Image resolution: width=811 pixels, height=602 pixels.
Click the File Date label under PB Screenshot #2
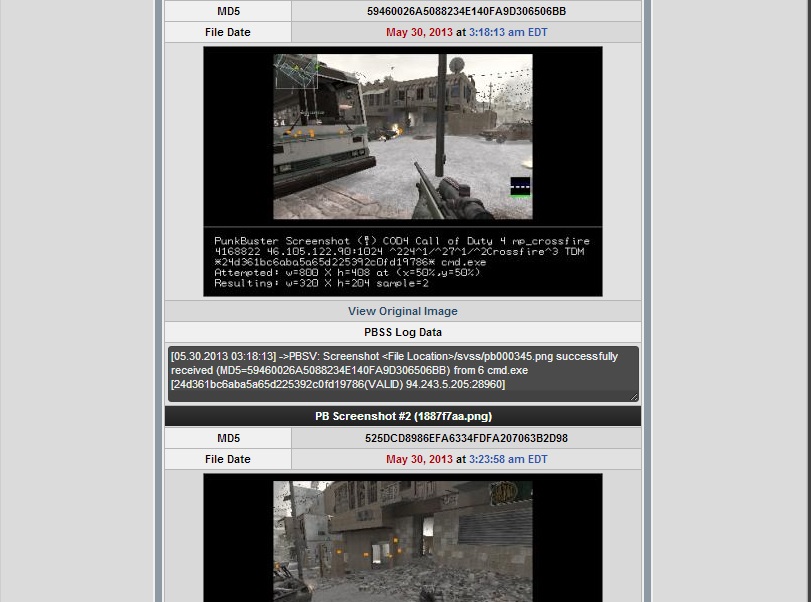click(x=228, y=459)
